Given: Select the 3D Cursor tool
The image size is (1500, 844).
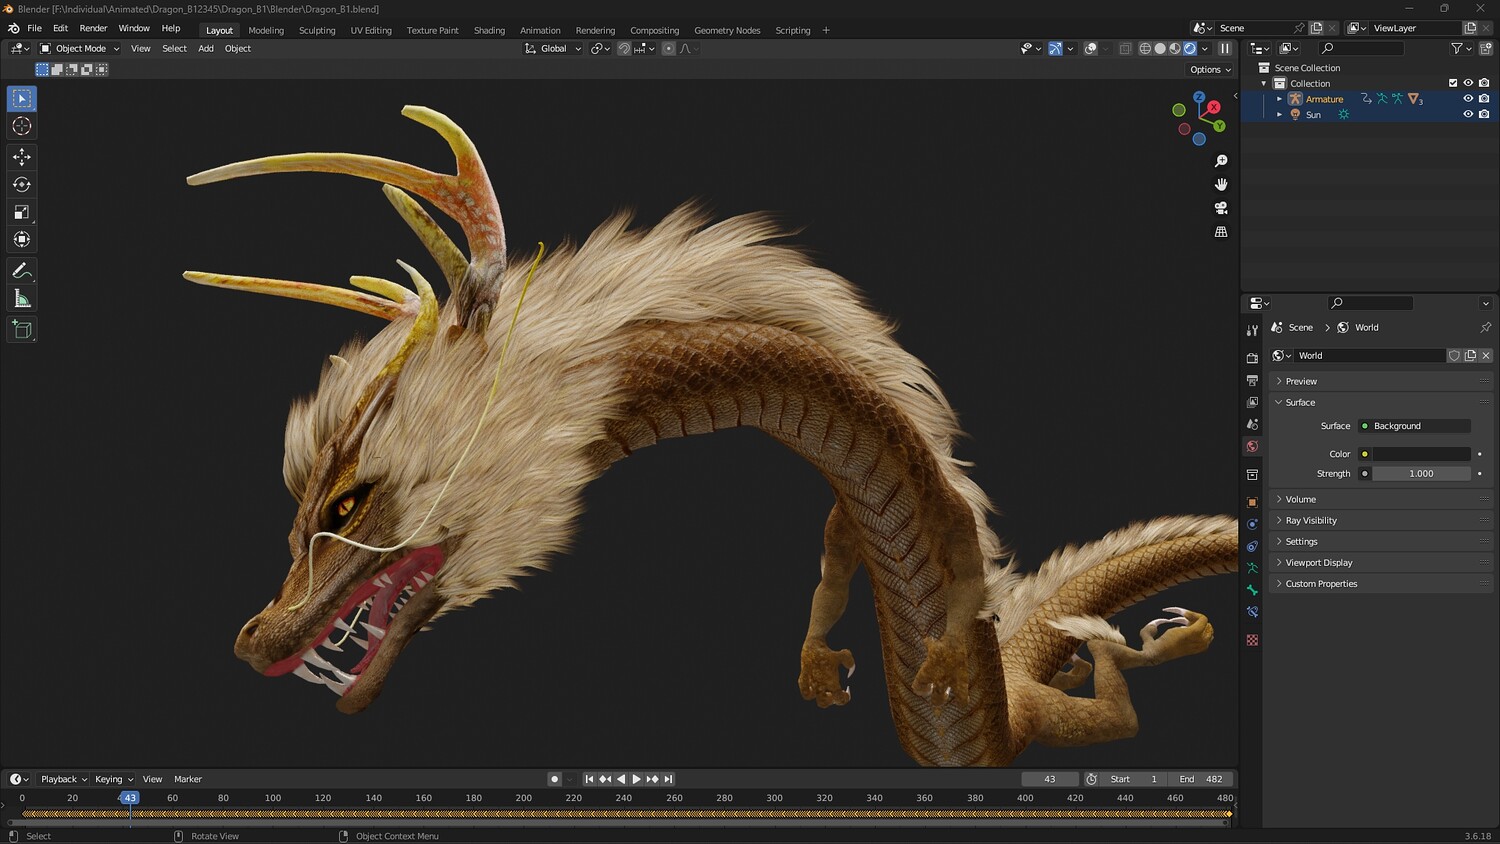Looking at the screenshot, I should [x=22, y=126].
